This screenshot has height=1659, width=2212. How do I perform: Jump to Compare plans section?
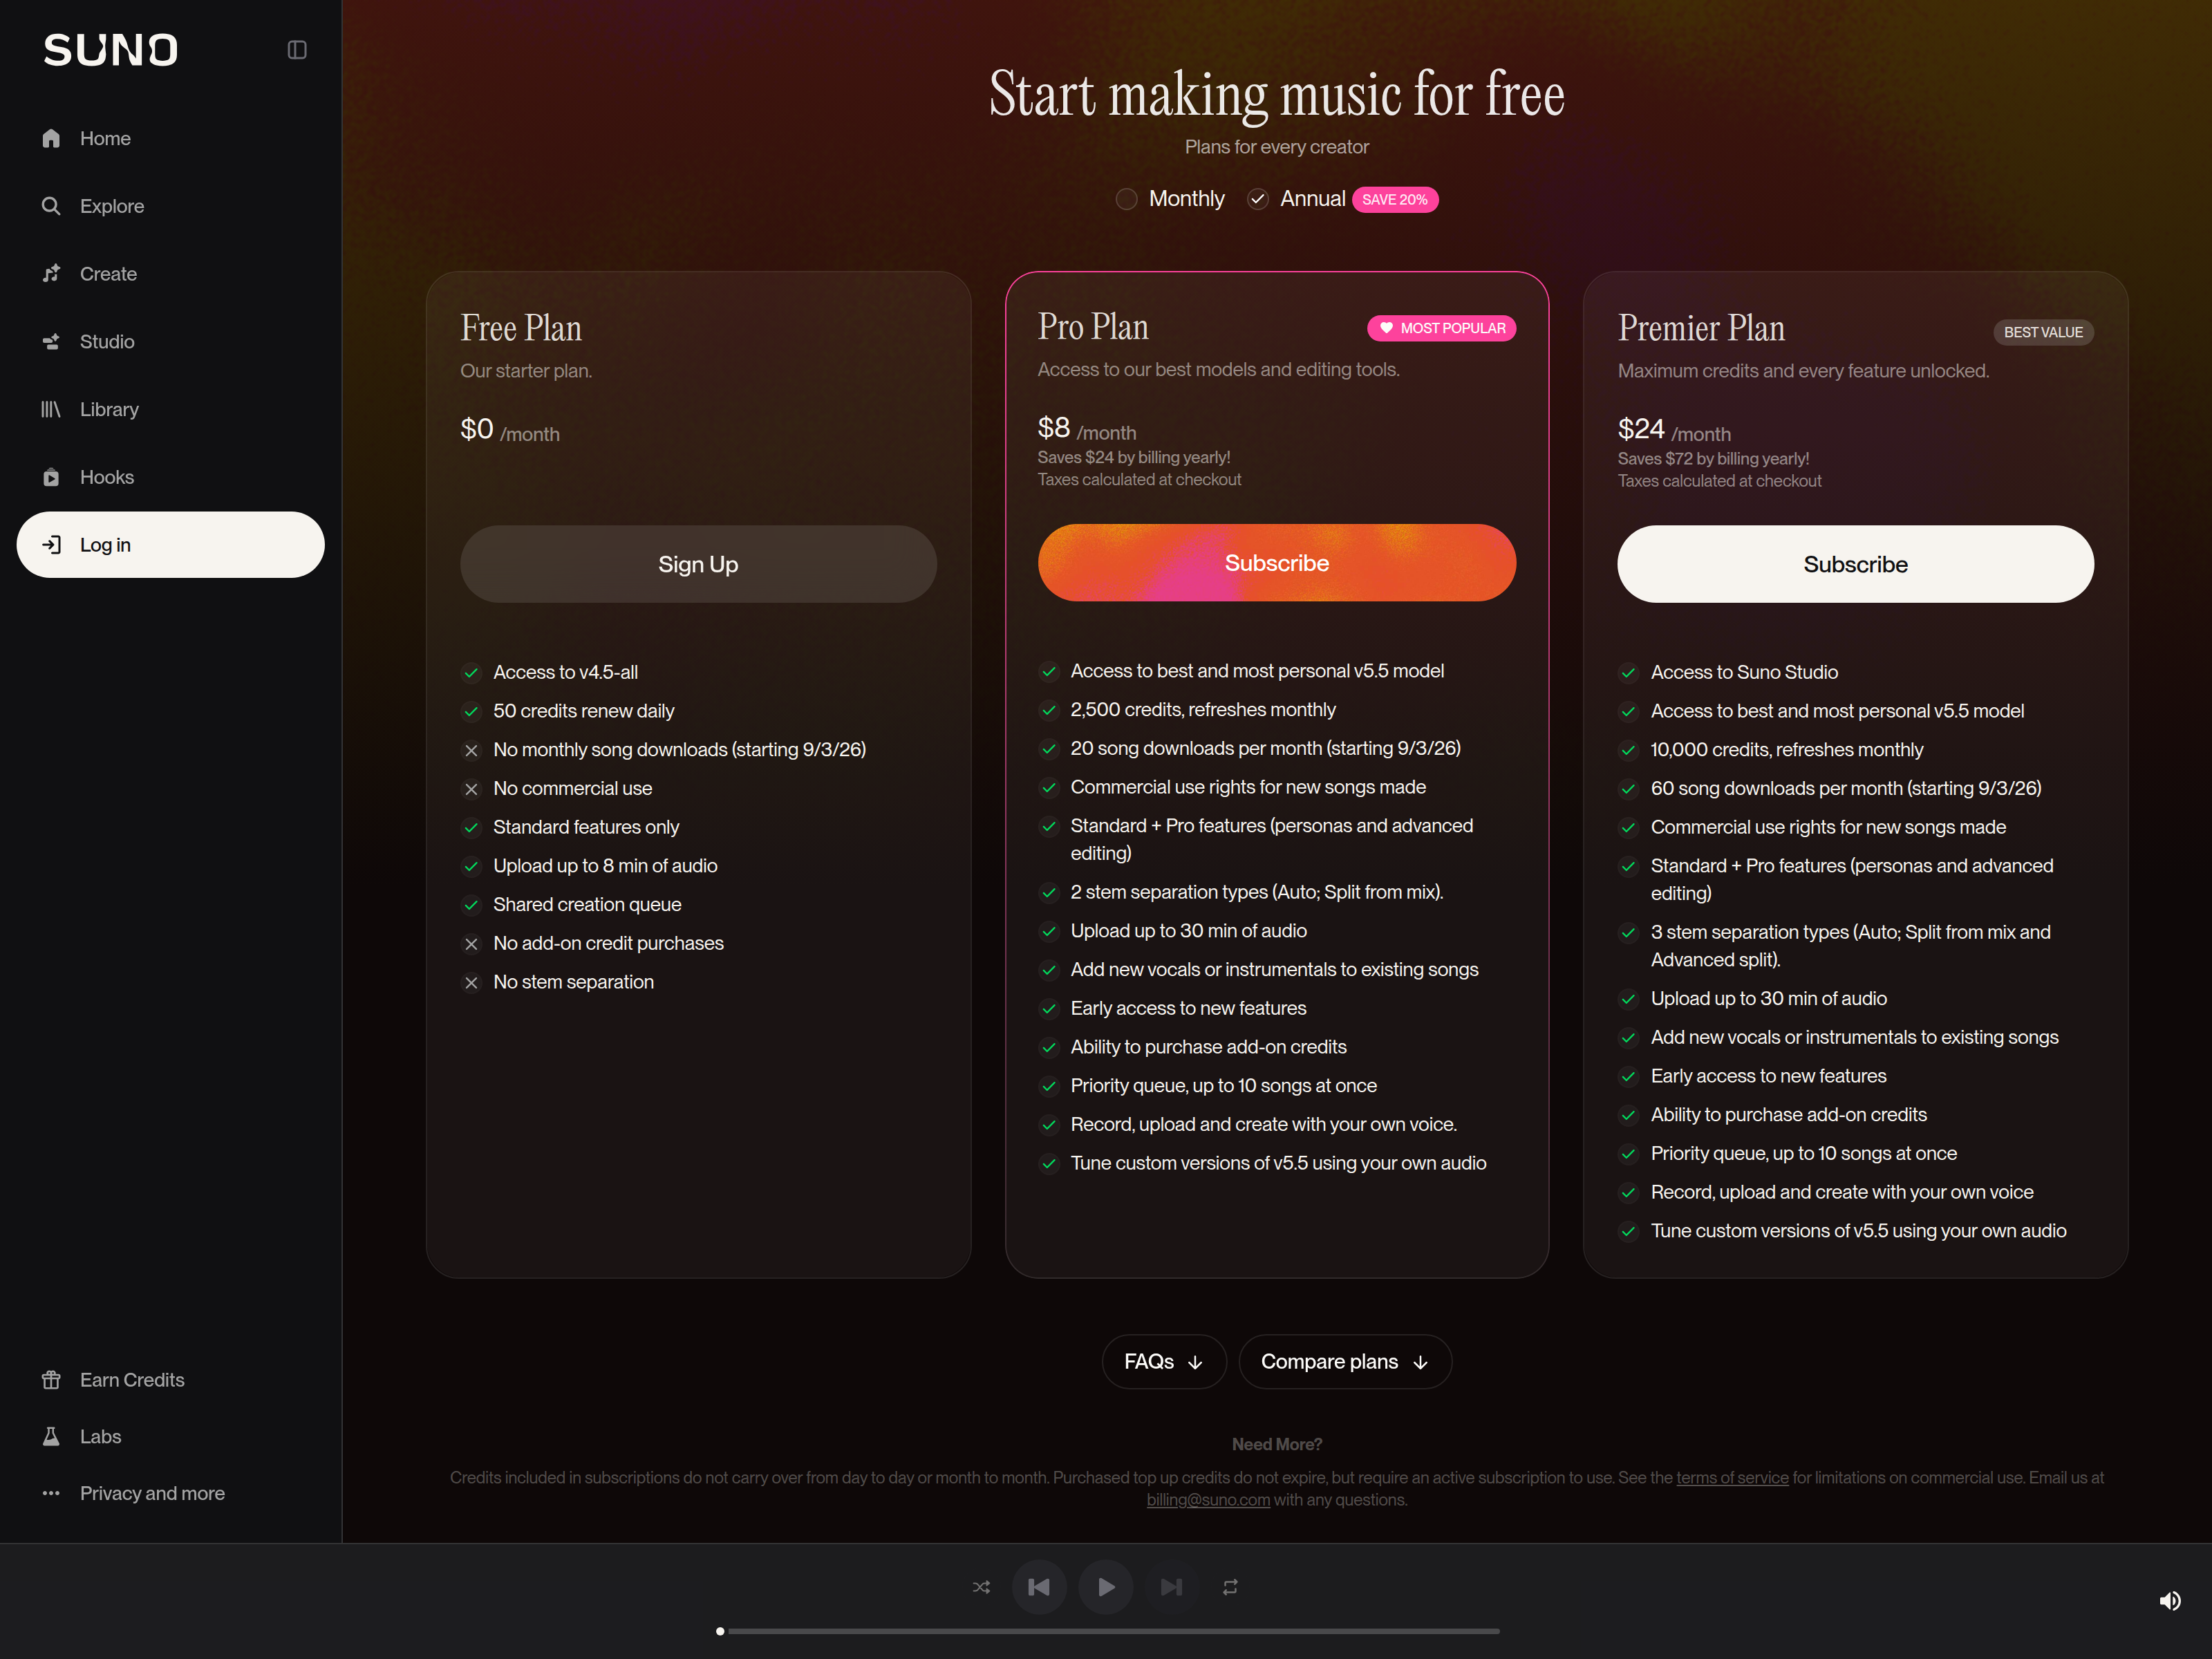point(1345,1362)
